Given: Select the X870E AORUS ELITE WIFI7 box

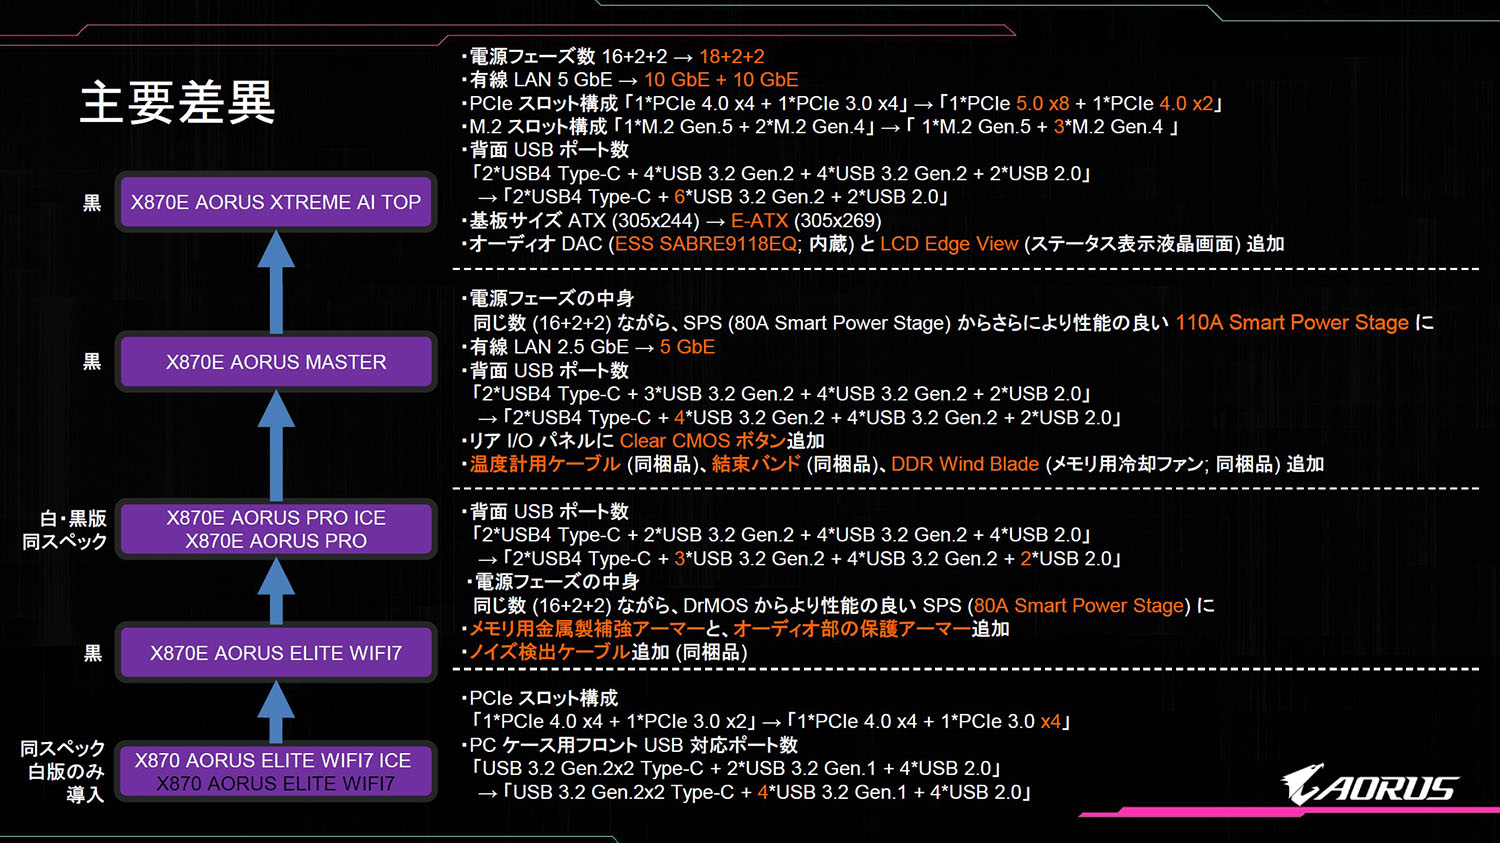Looking at the screenshot, I should click(x=276, y=653).
